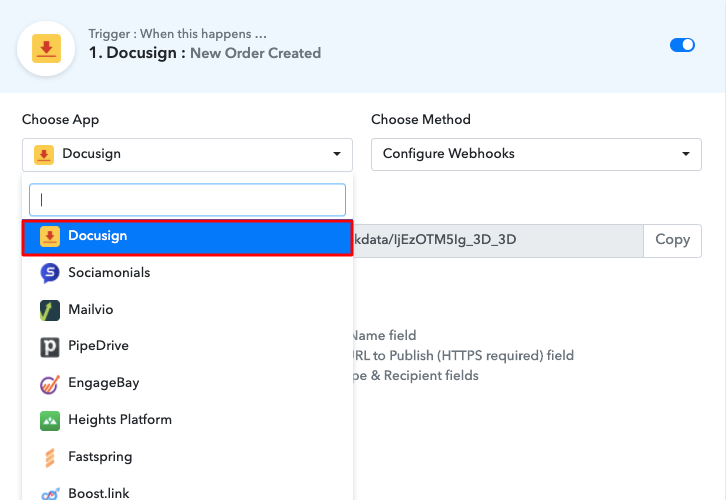This screenshot has width=726, height=500.
Task: Click the 'Trigger : When this happens' text
Action: 177,34
